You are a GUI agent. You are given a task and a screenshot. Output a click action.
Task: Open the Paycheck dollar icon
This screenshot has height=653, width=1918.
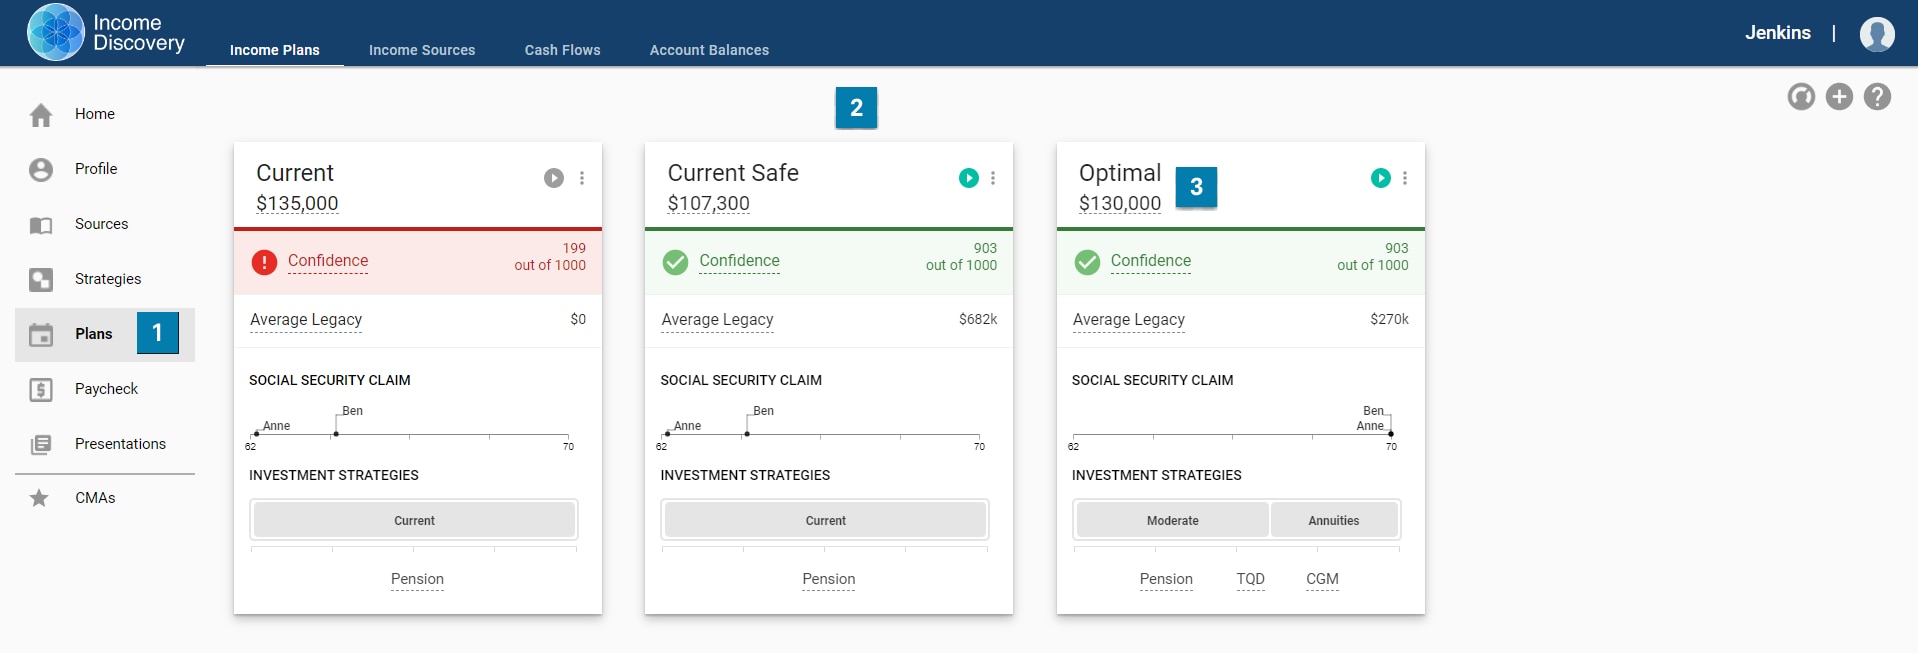pos(41,390)
